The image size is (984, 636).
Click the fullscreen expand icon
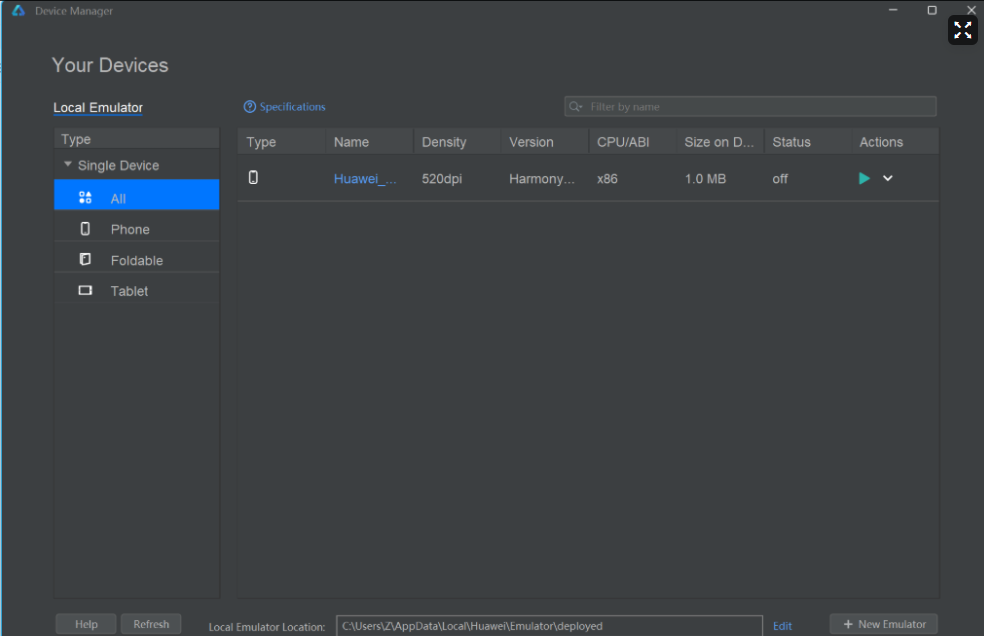963,30
